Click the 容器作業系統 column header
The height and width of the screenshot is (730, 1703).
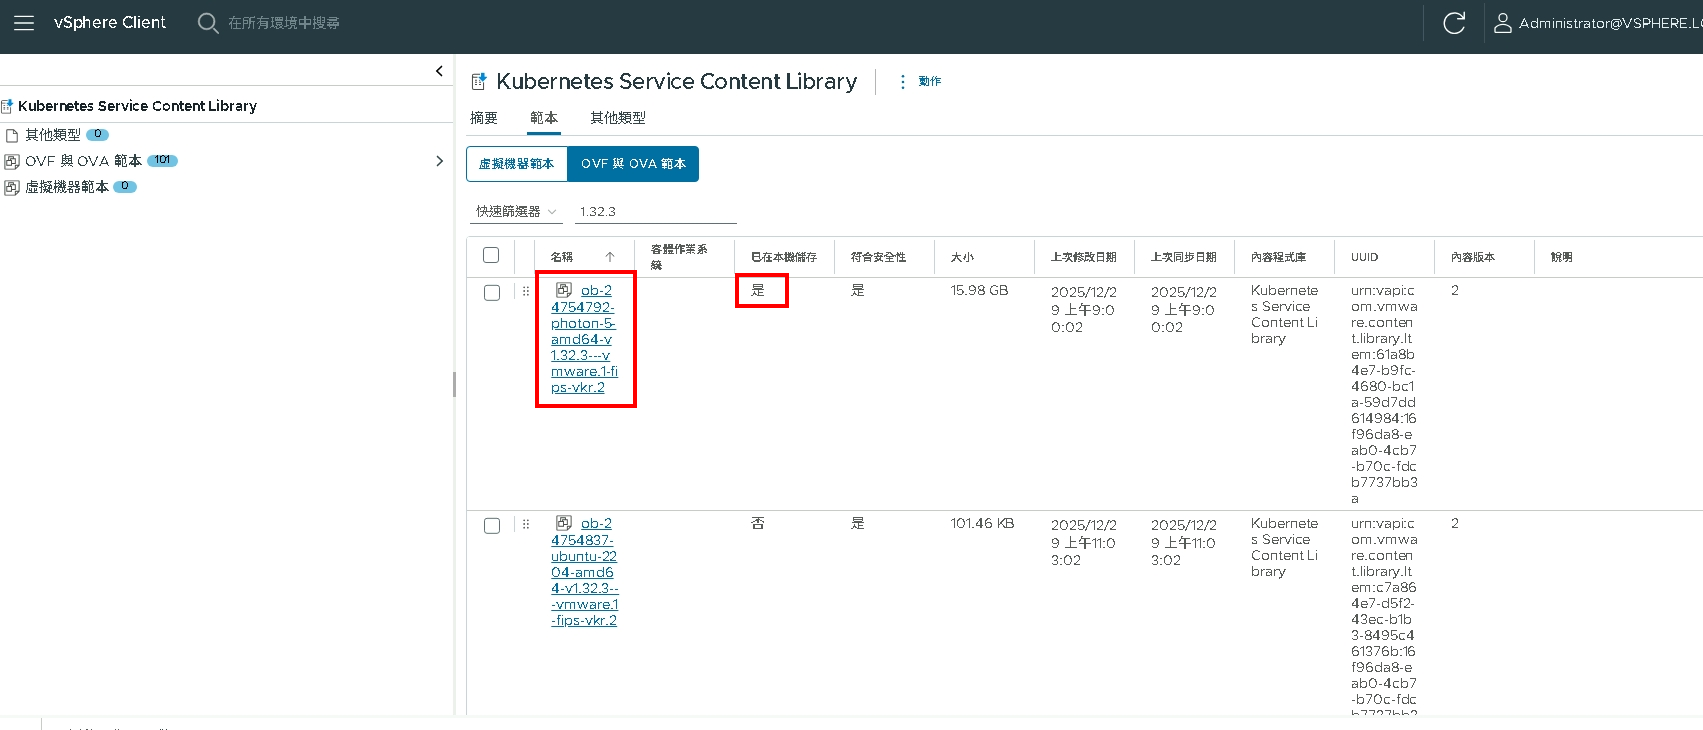[x=679, y=257]
